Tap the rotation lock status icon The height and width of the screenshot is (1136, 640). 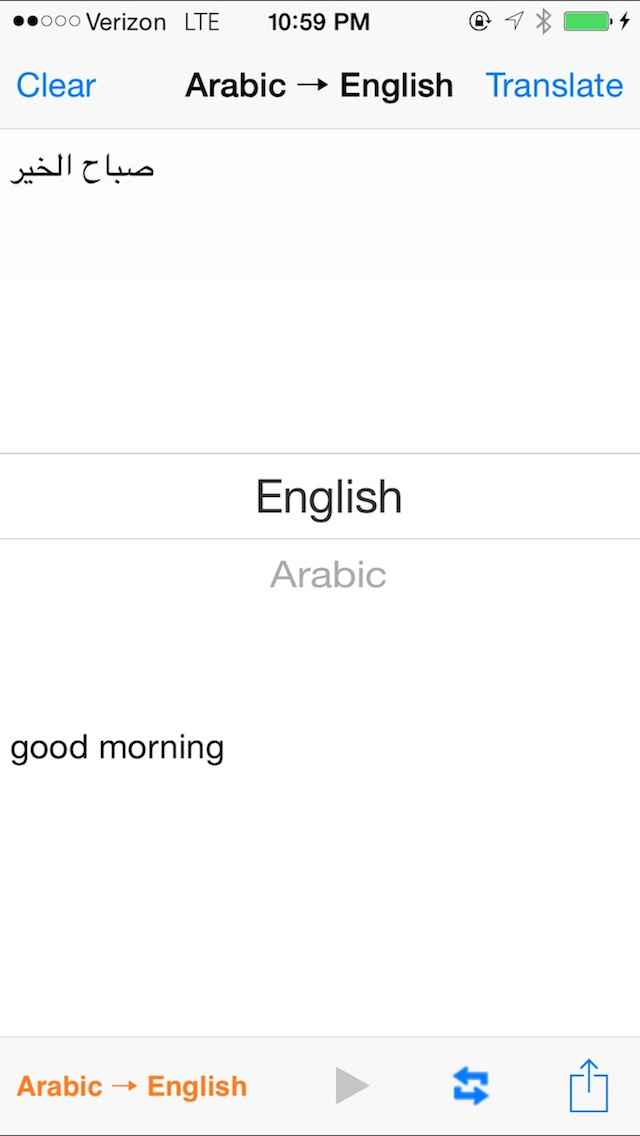pos(479,21)
